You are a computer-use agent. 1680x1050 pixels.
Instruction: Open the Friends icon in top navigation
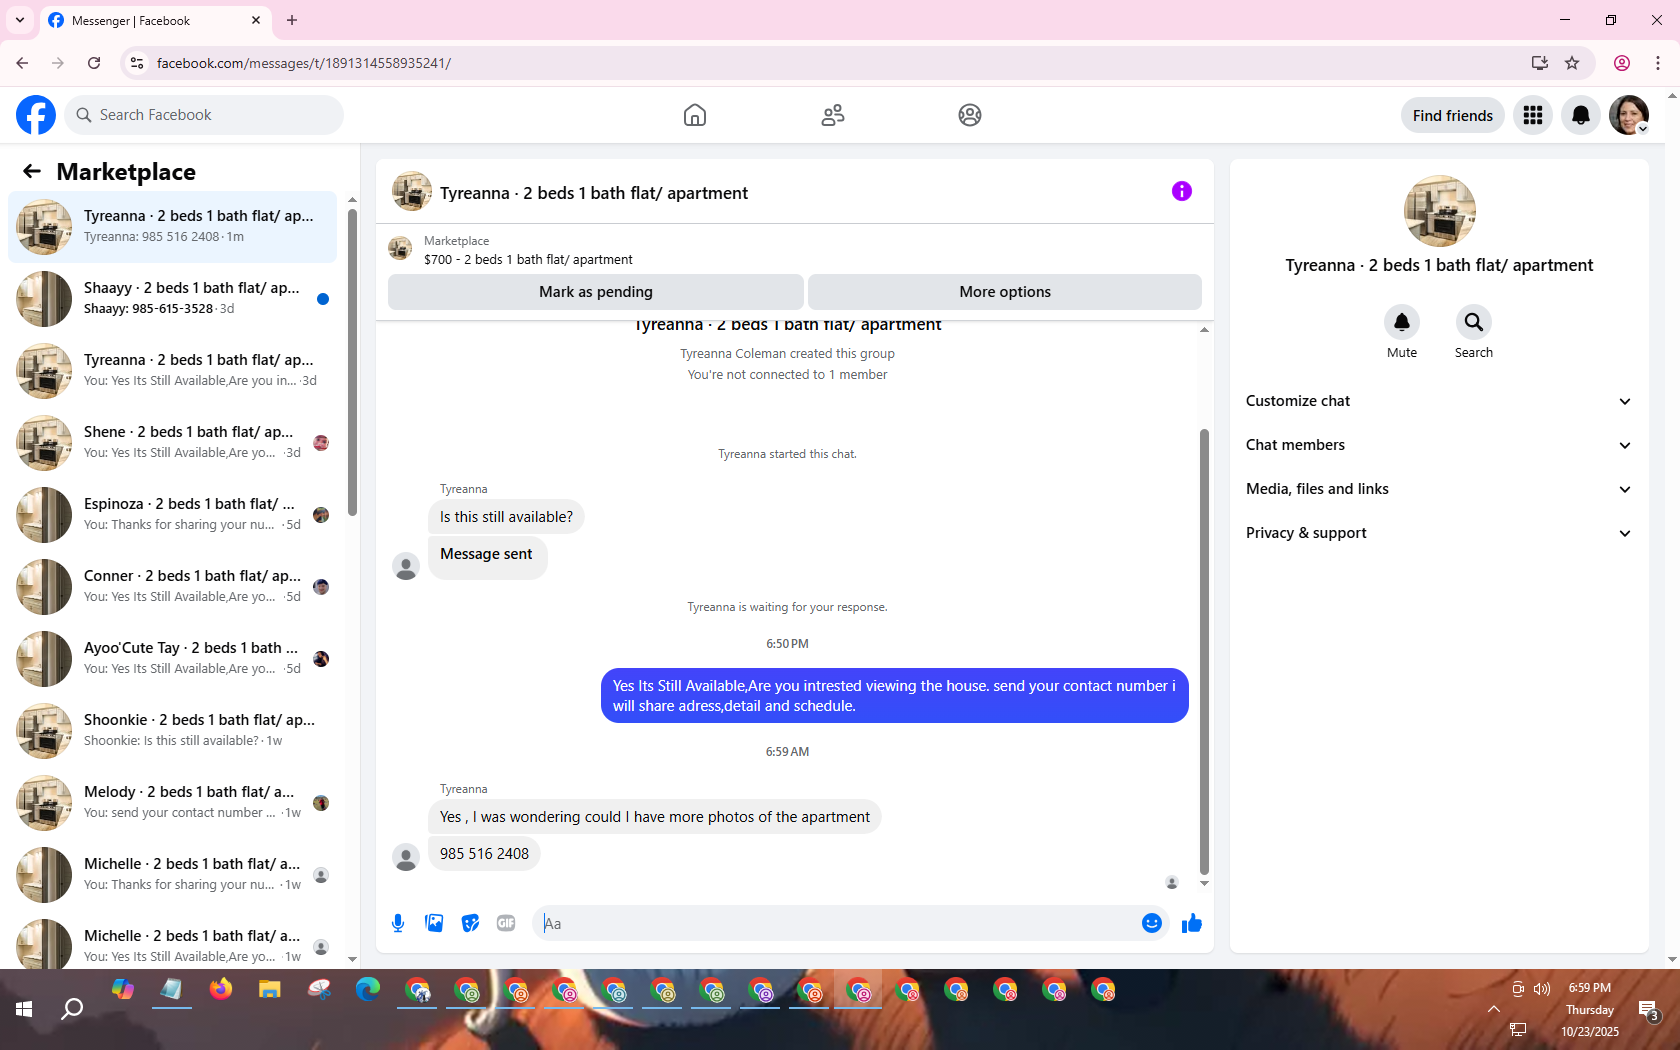click(833, 115)
